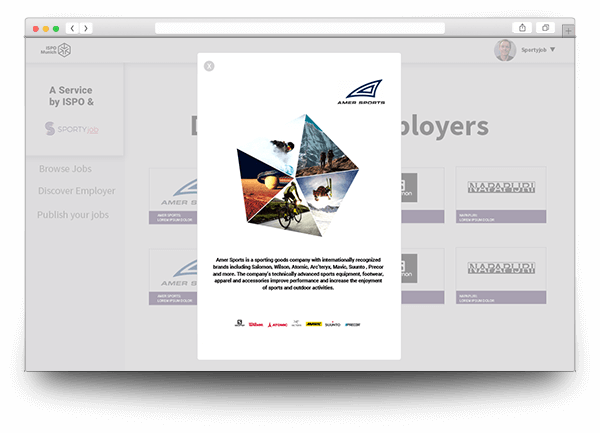Go forward with browser forward arrow

pyautogui.click(x=86, y=28)
